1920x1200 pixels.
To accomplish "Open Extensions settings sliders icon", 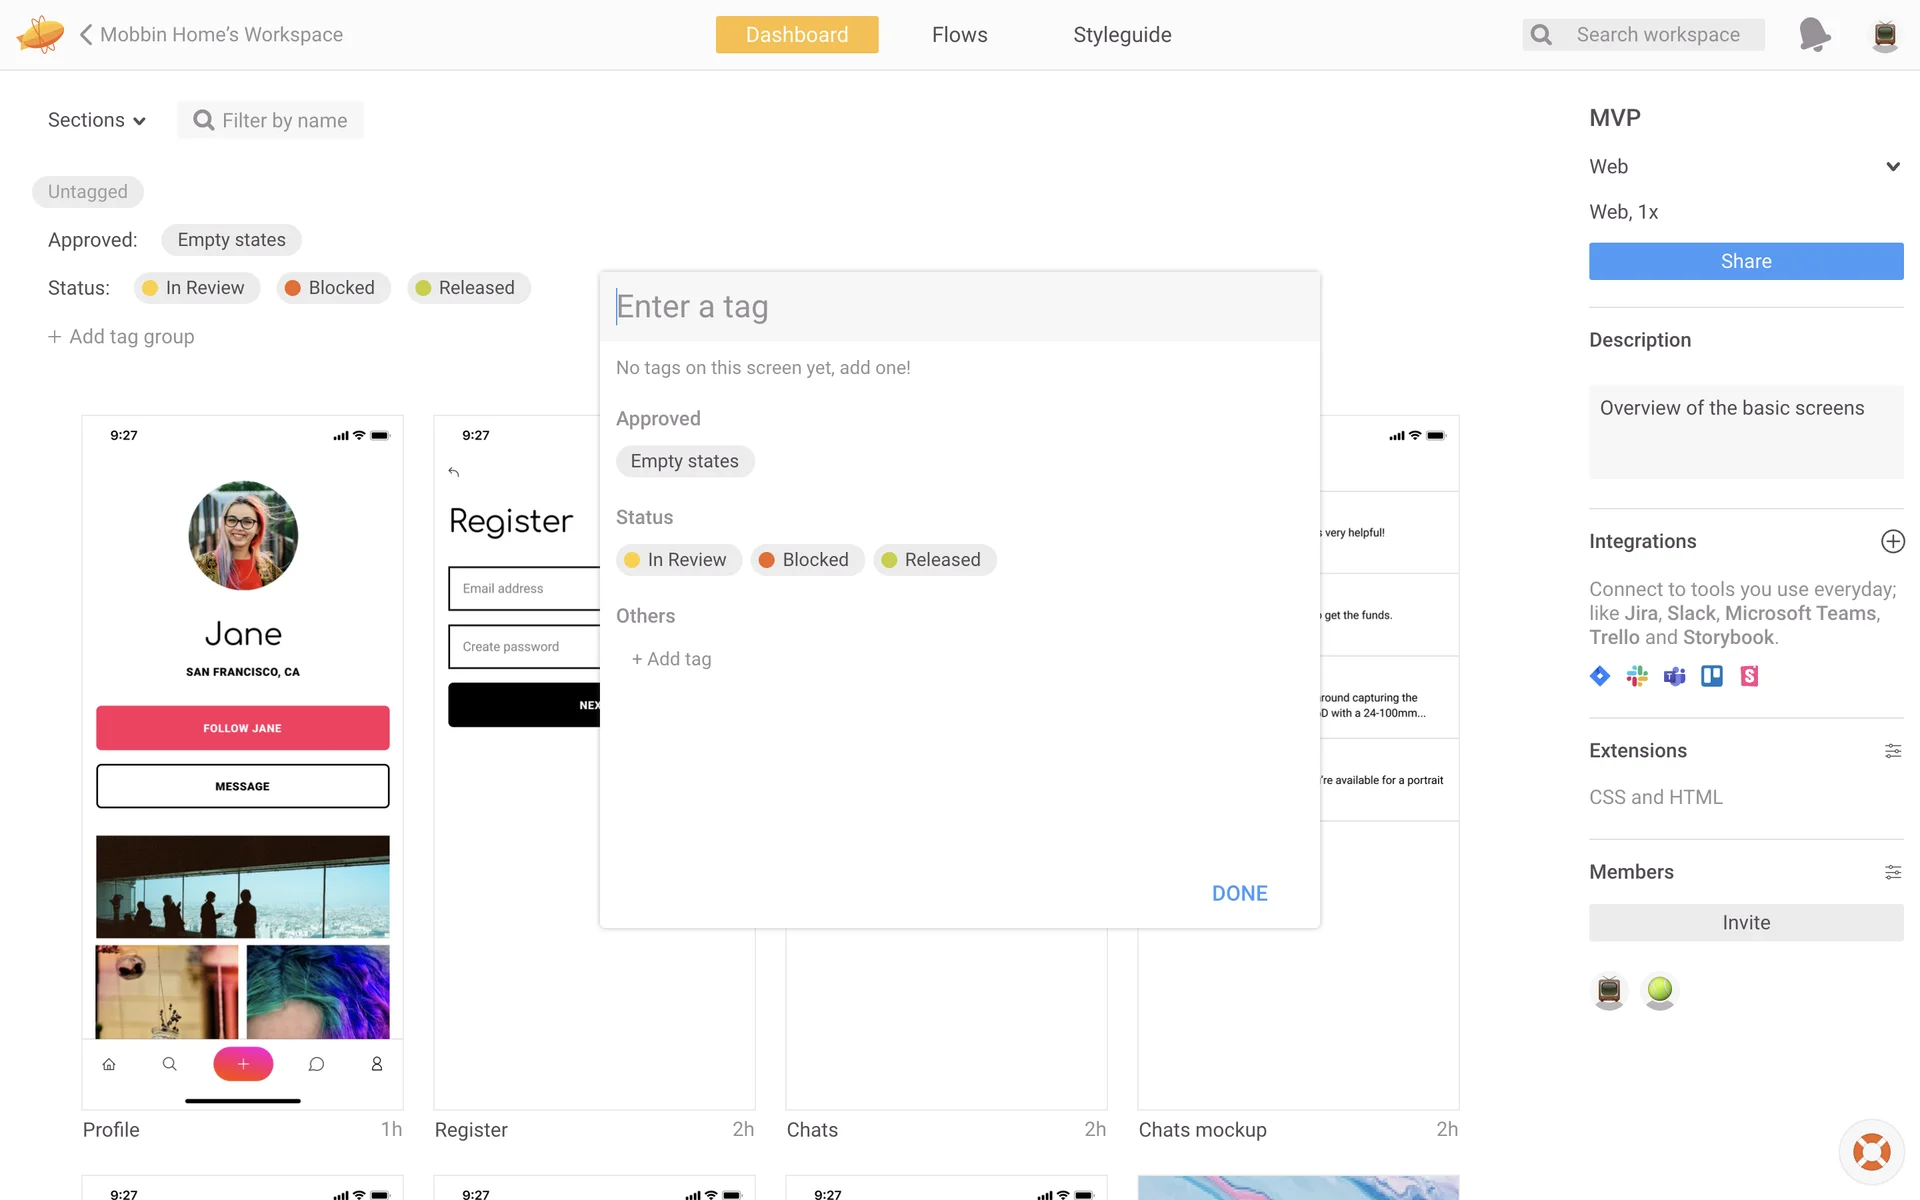I will tap(1892, 751).
